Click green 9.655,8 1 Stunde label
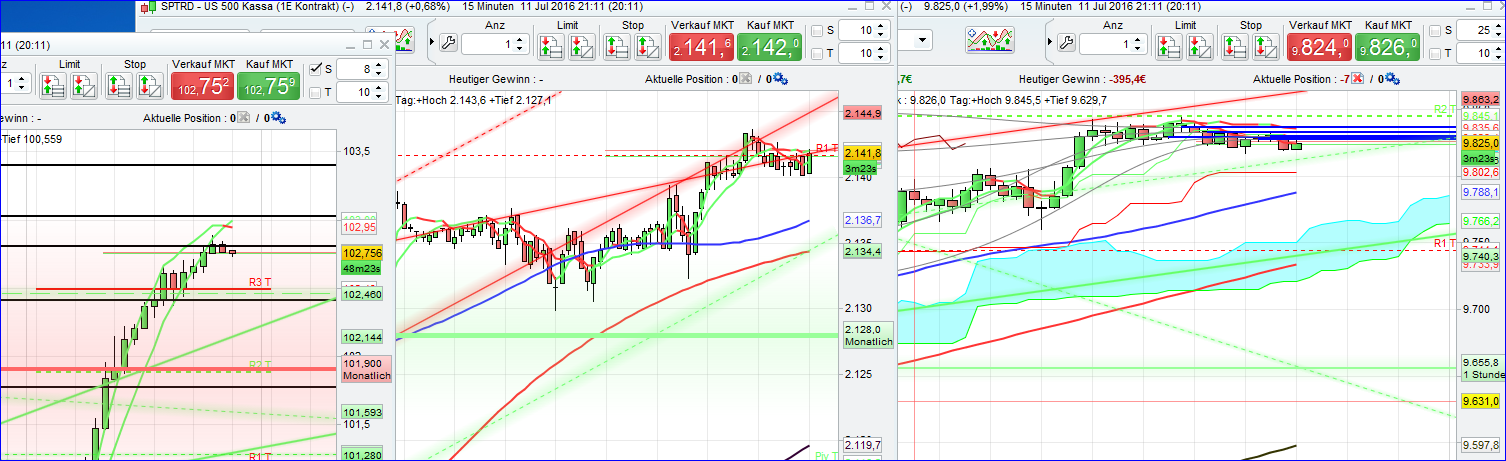The height and width of the screenshot is (461, 1506). 1483,368
